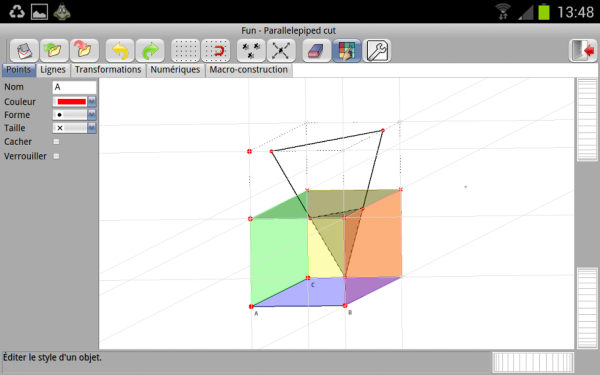Open the Forme dropdown
The width and height of the screenshot is (600, 375).
coord(74,114)
